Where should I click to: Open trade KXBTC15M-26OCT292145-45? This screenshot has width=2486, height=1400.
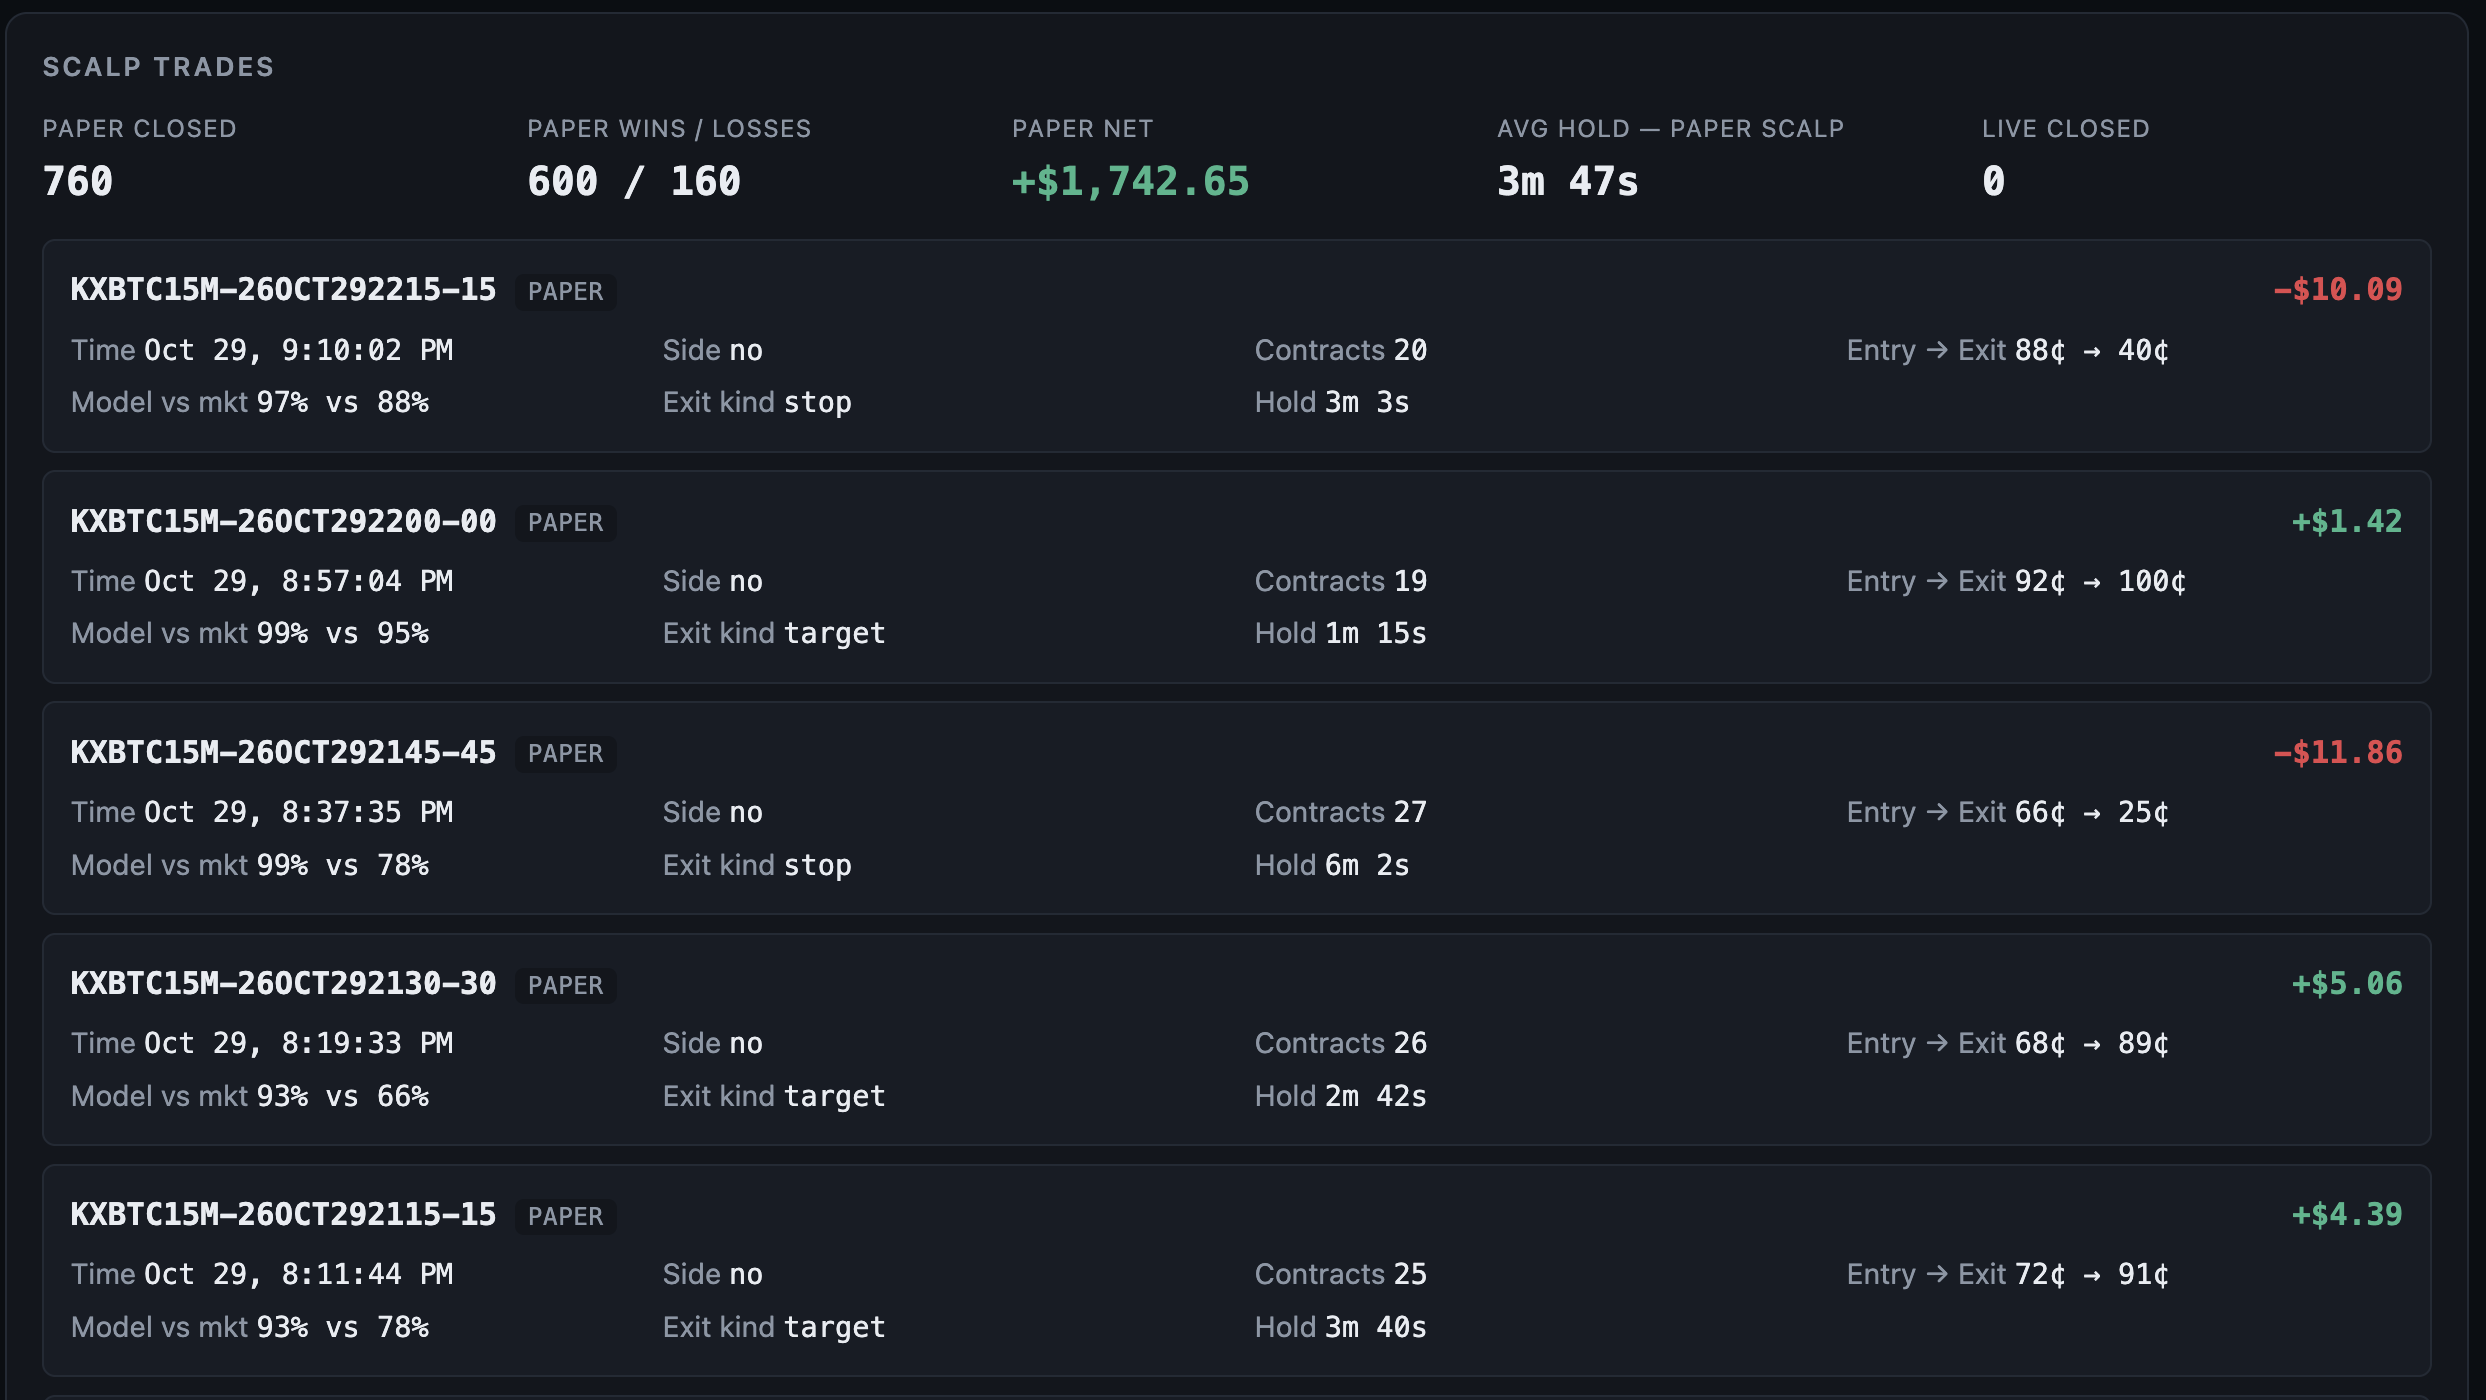pos(283,752)
